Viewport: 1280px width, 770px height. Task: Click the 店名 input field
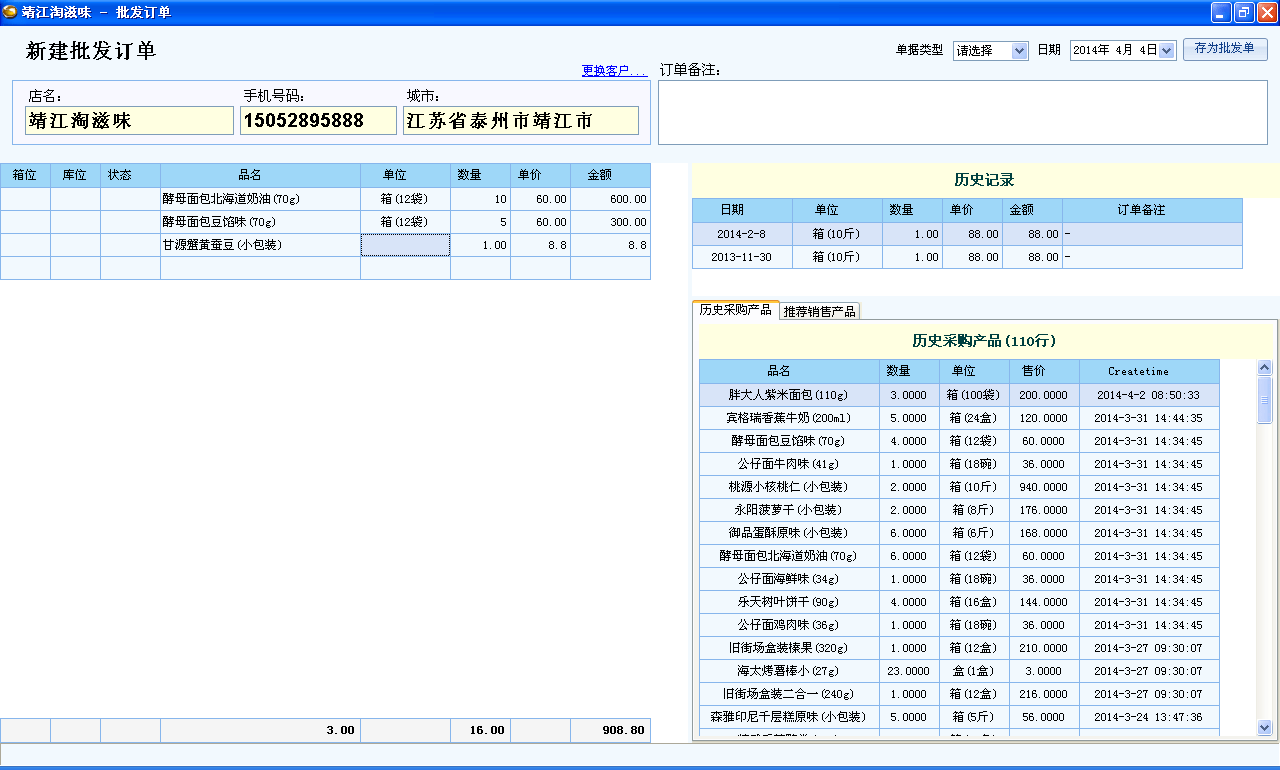pyautogui.click(x=129, y=121)
